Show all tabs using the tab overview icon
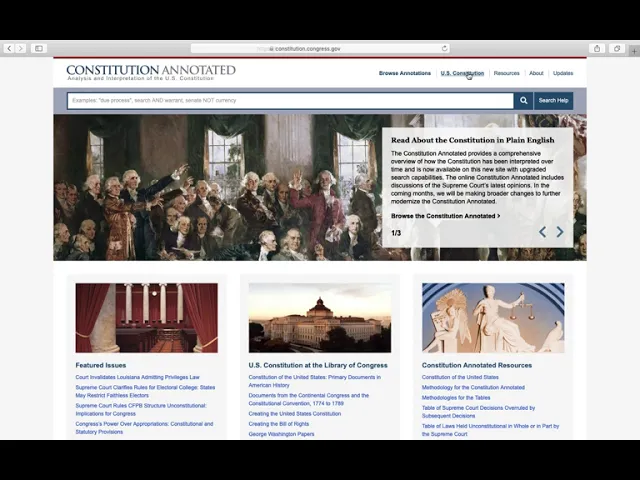The width and height of the screenshot is (640, 480). pyautogui.click(x=617, y=49)
